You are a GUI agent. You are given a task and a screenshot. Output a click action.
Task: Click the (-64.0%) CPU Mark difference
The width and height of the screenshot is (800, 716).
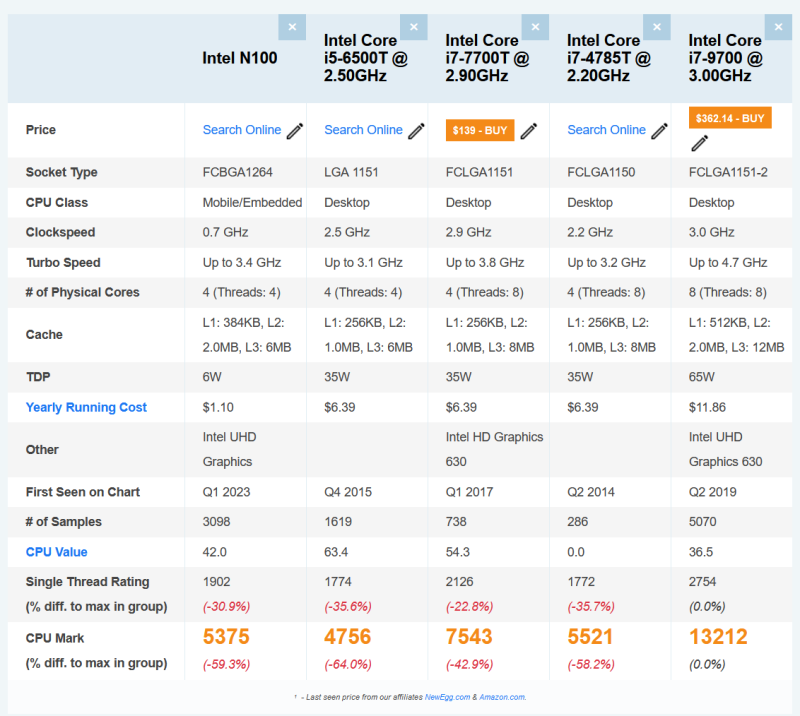pos(348,664)
